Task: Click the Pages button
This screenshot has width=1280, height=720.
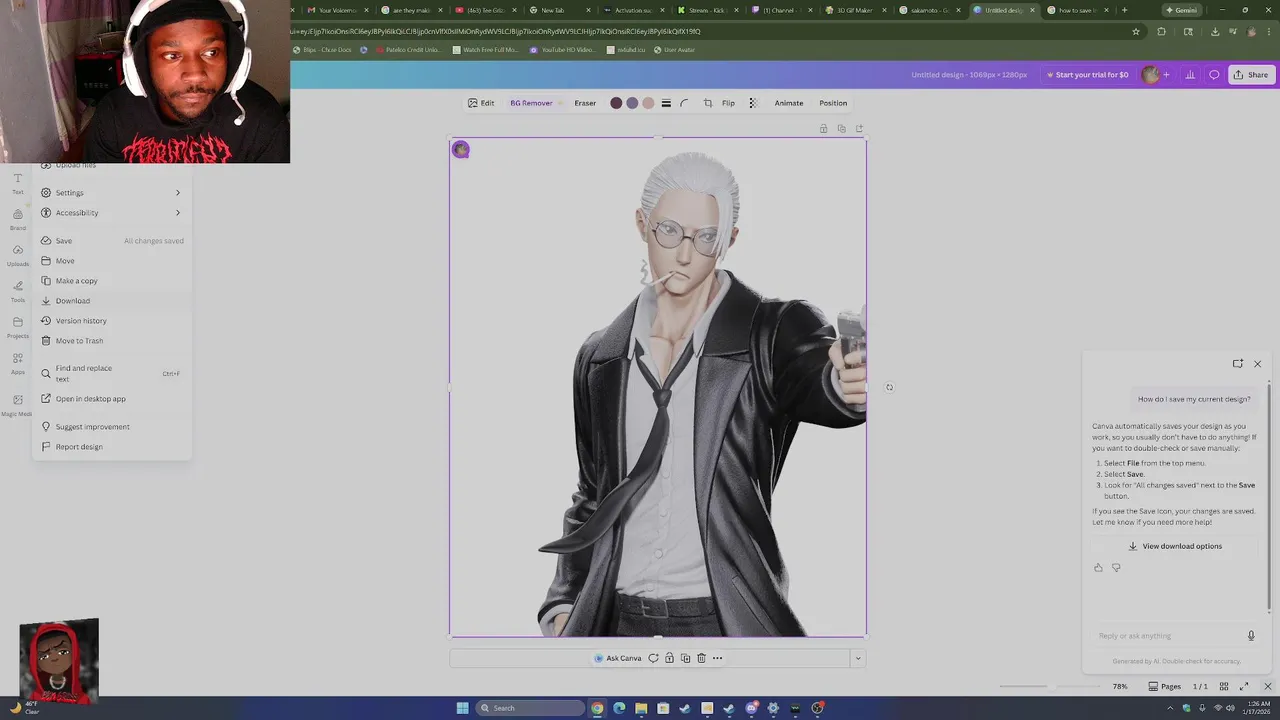Action: (x=1165, y=687)
